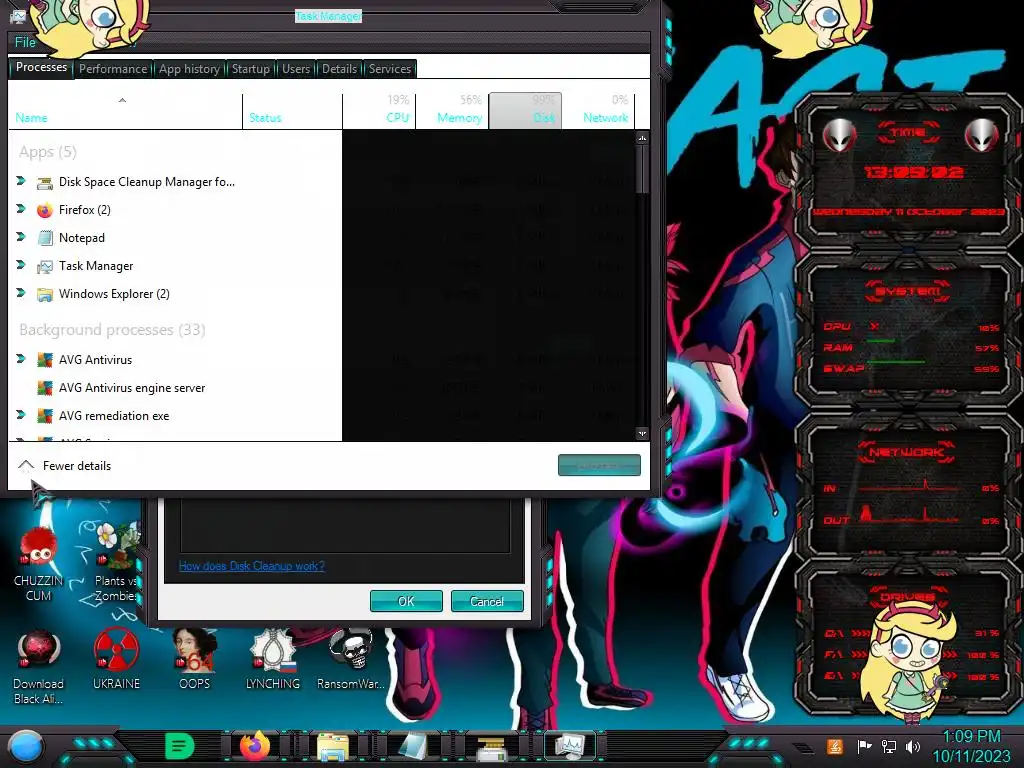
Task: Collapse view with Fewer details
Action: click(x=64, y=466)
